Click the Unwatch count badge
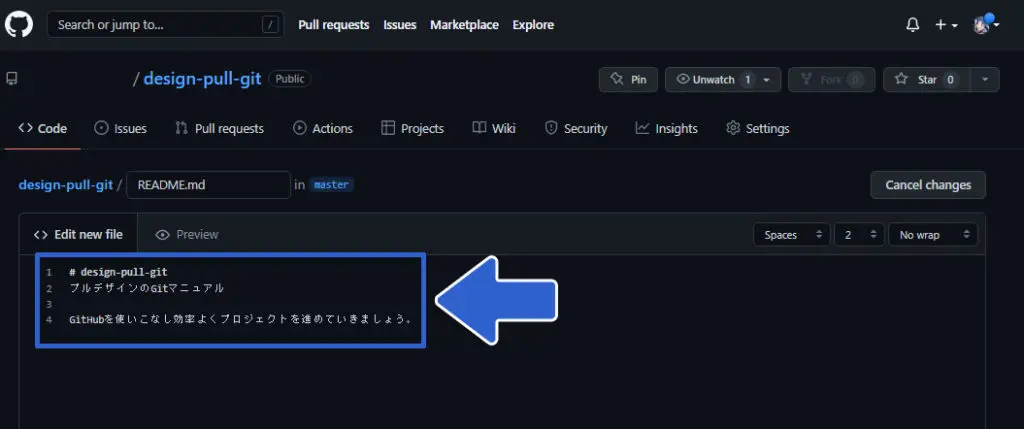 748,80
